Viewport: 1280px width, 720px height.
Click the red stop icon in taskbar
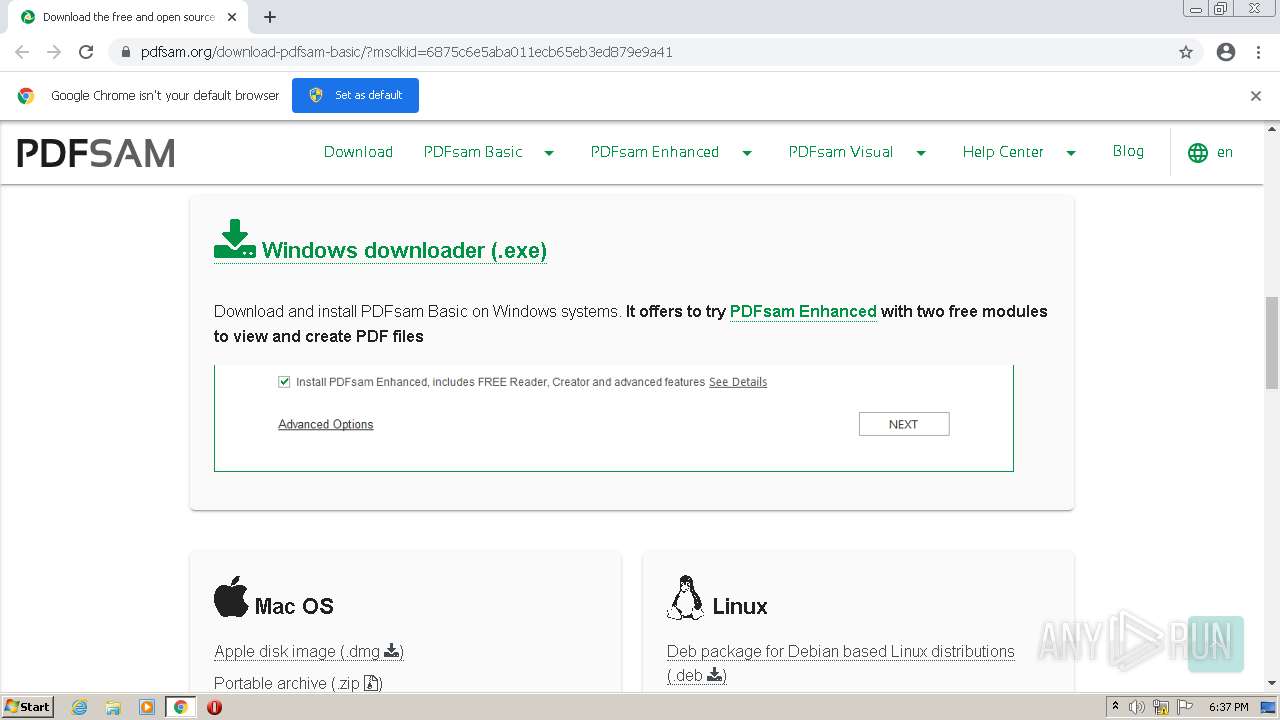click(x=214, y=707)
